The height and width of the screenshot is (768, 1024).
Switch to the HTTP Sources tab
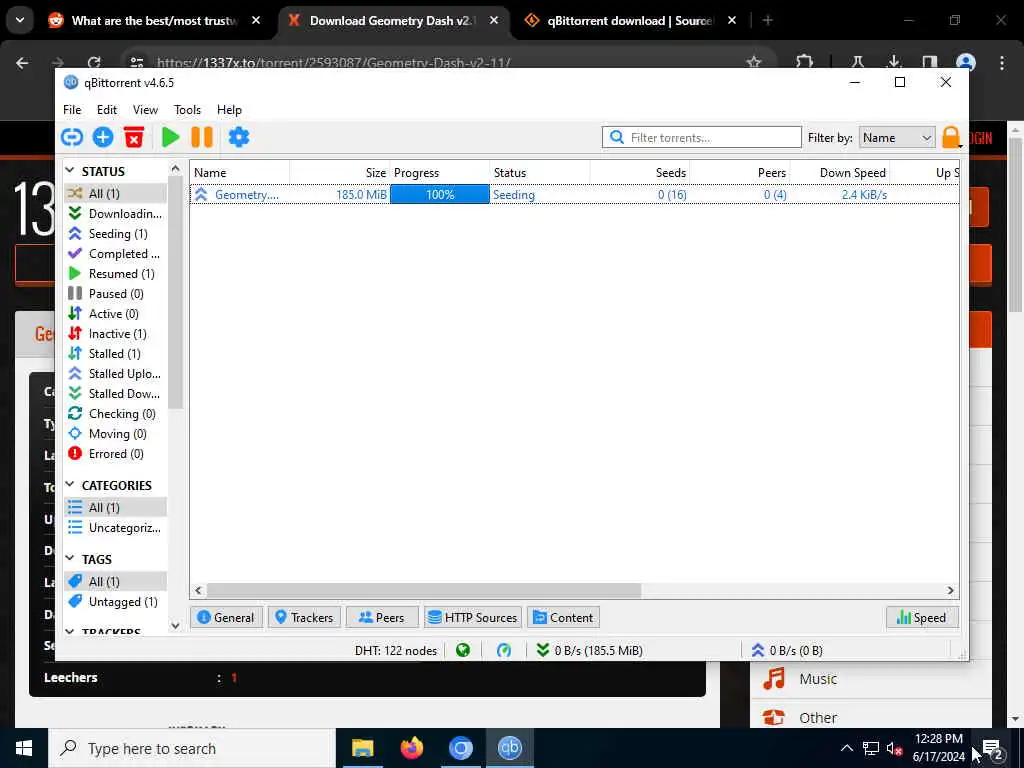click(473, 617)
